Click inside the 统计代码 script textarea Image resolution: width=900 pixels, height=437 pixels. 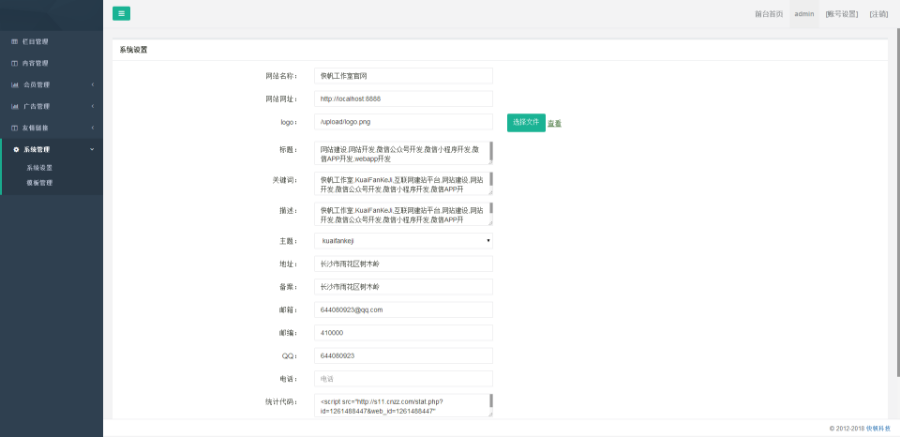[x=402, y=405]
